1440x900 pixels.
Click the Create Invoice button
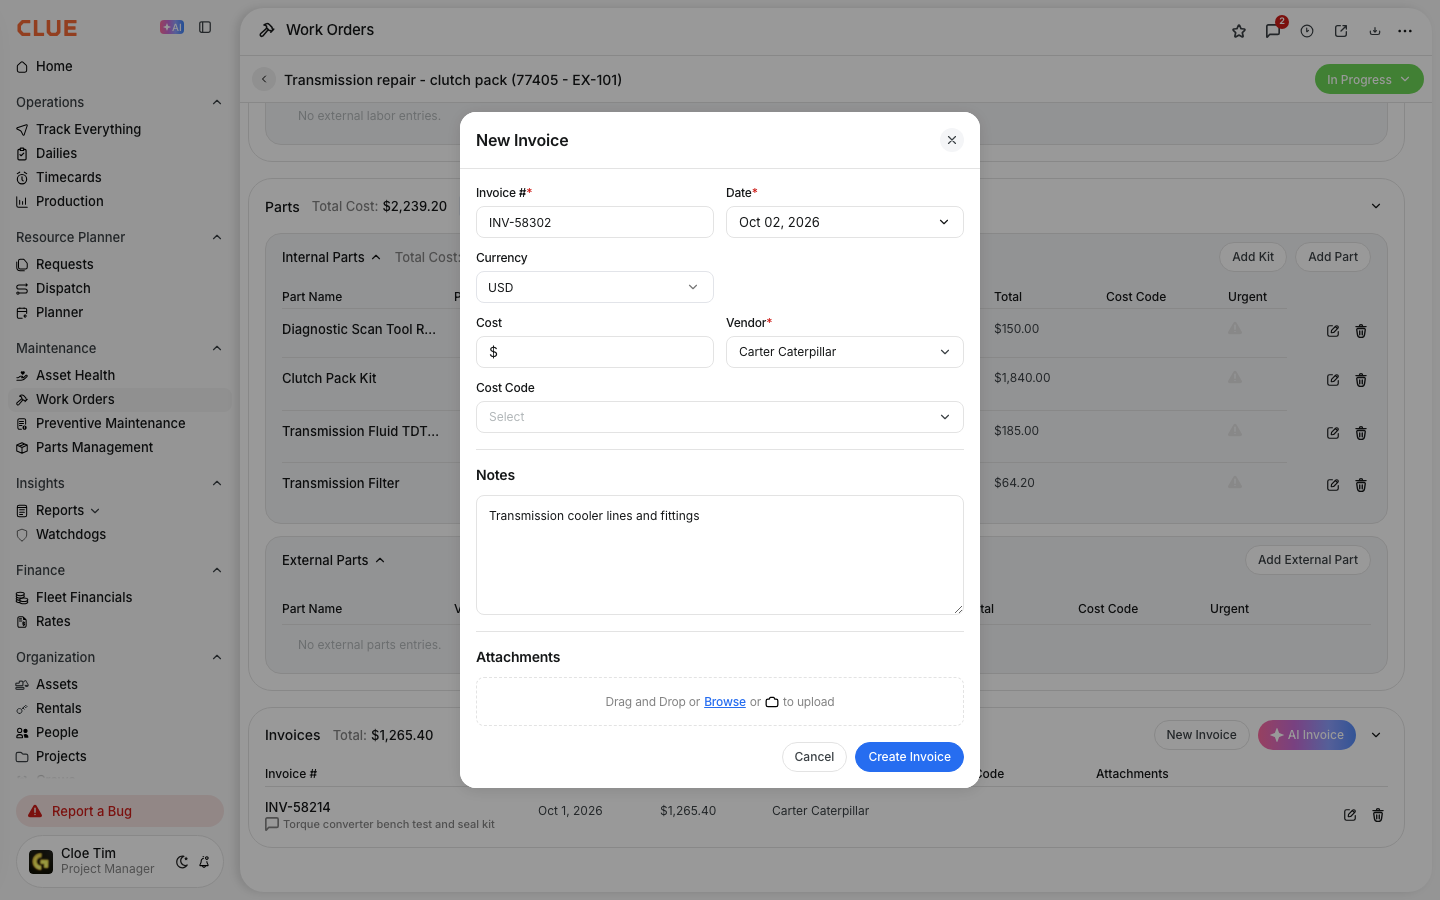coord(909,757)
